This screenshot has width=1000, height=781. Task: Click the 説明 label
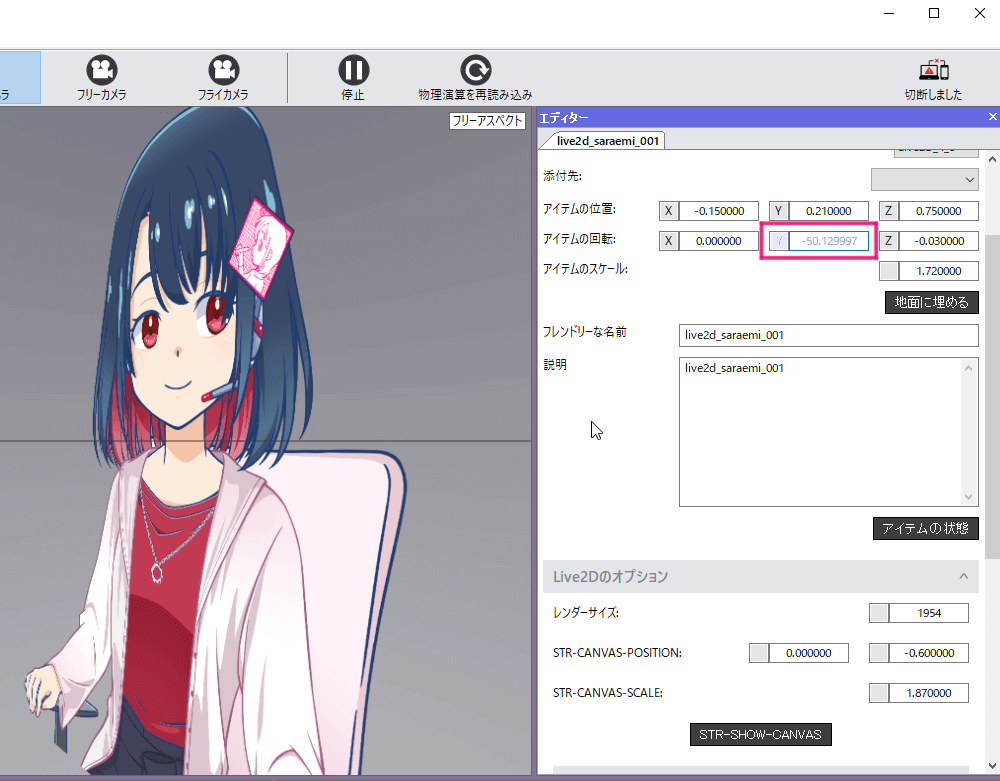(x=555, y=365)
